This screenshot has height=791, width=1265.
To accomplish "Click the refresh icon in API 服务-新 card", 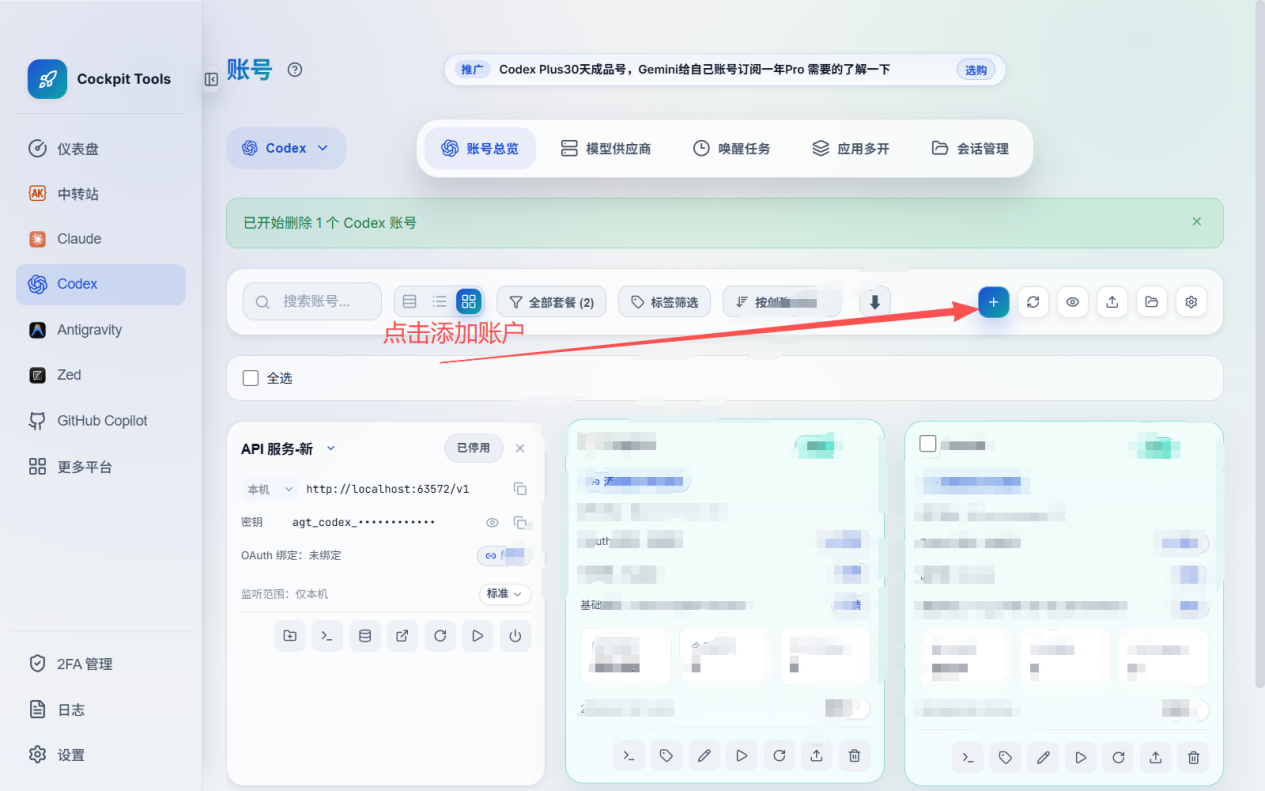I will 440,636.
